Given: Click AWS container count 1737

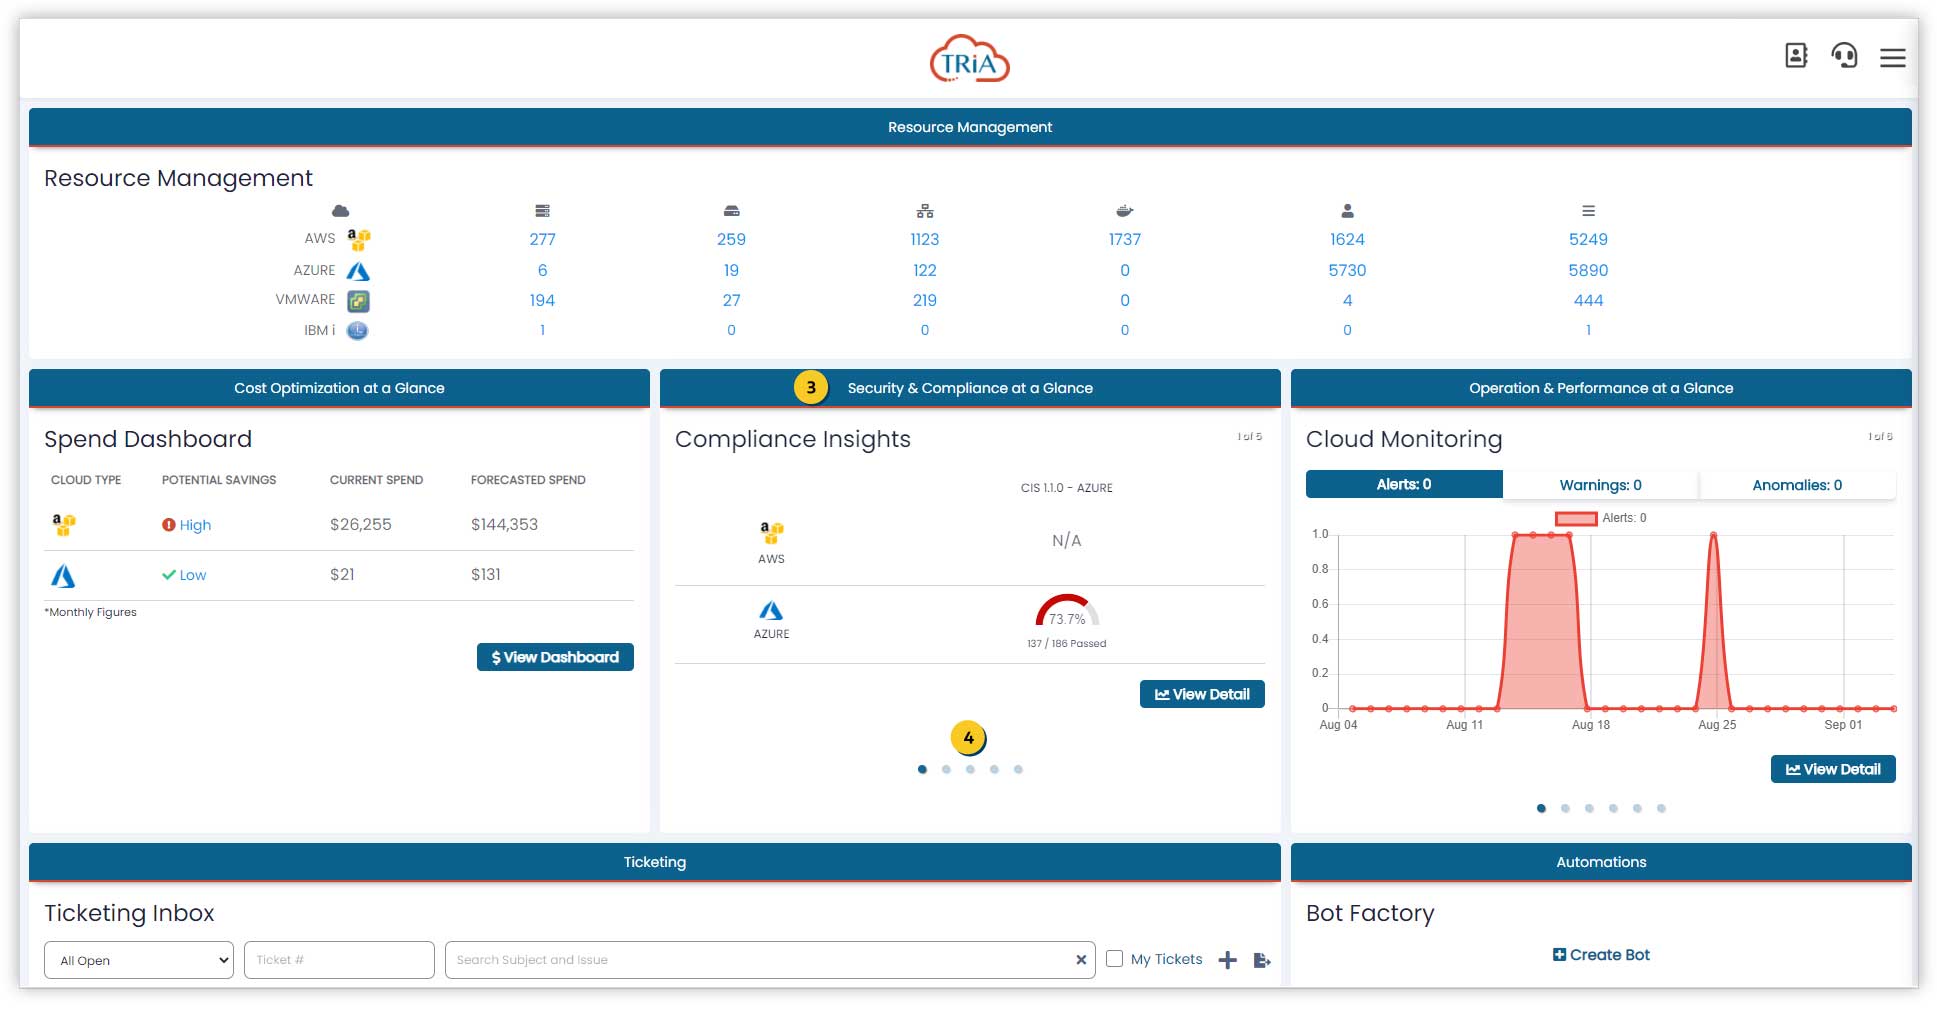Looking at the screenshot, I should click(x=1124, y=239).
